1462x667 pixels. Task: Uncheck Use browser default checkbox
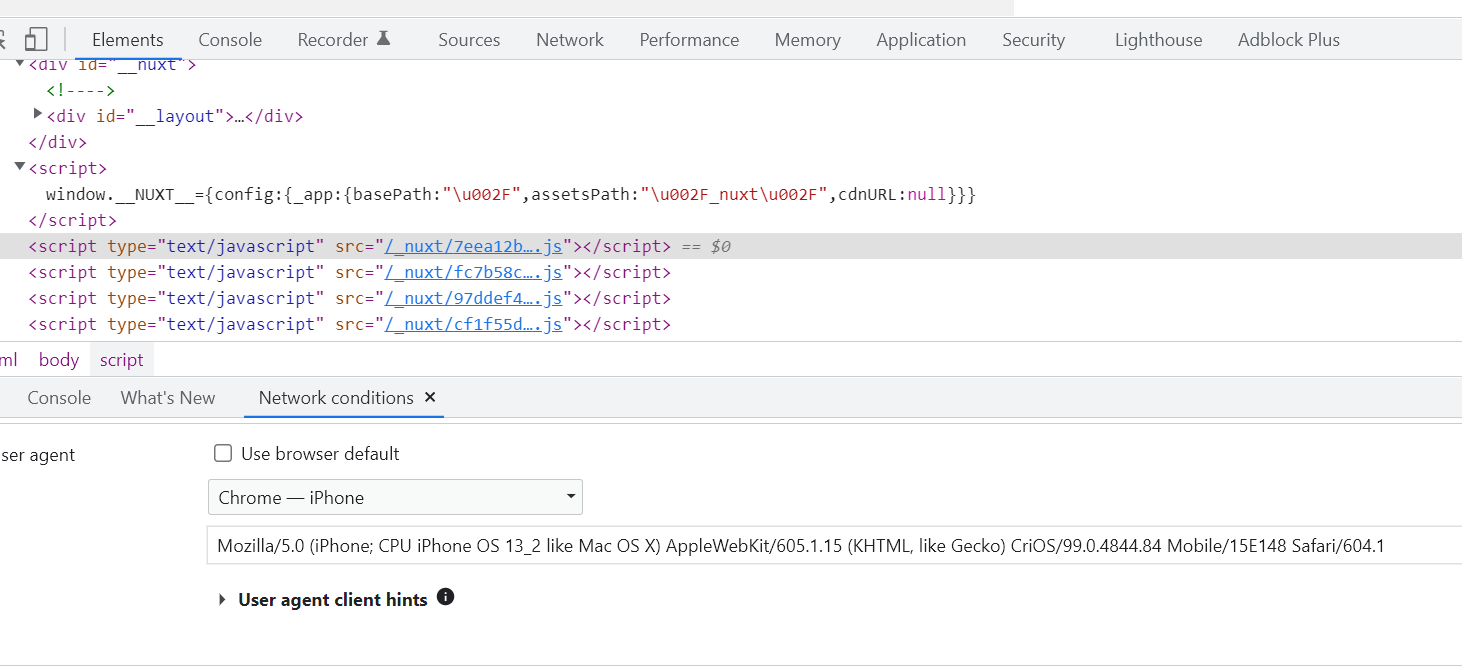pos(223,454)
